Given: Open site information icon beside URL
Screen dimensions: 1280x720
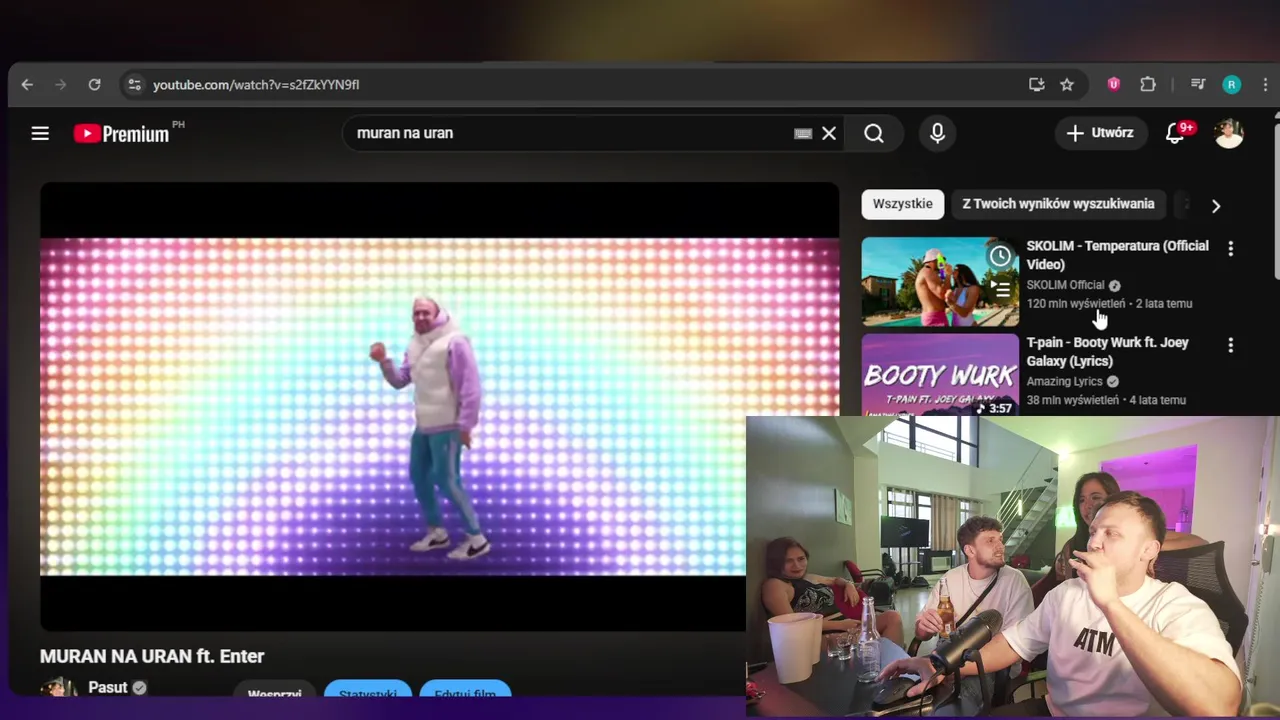Looking at the screenshot, I should pos(134,85).
